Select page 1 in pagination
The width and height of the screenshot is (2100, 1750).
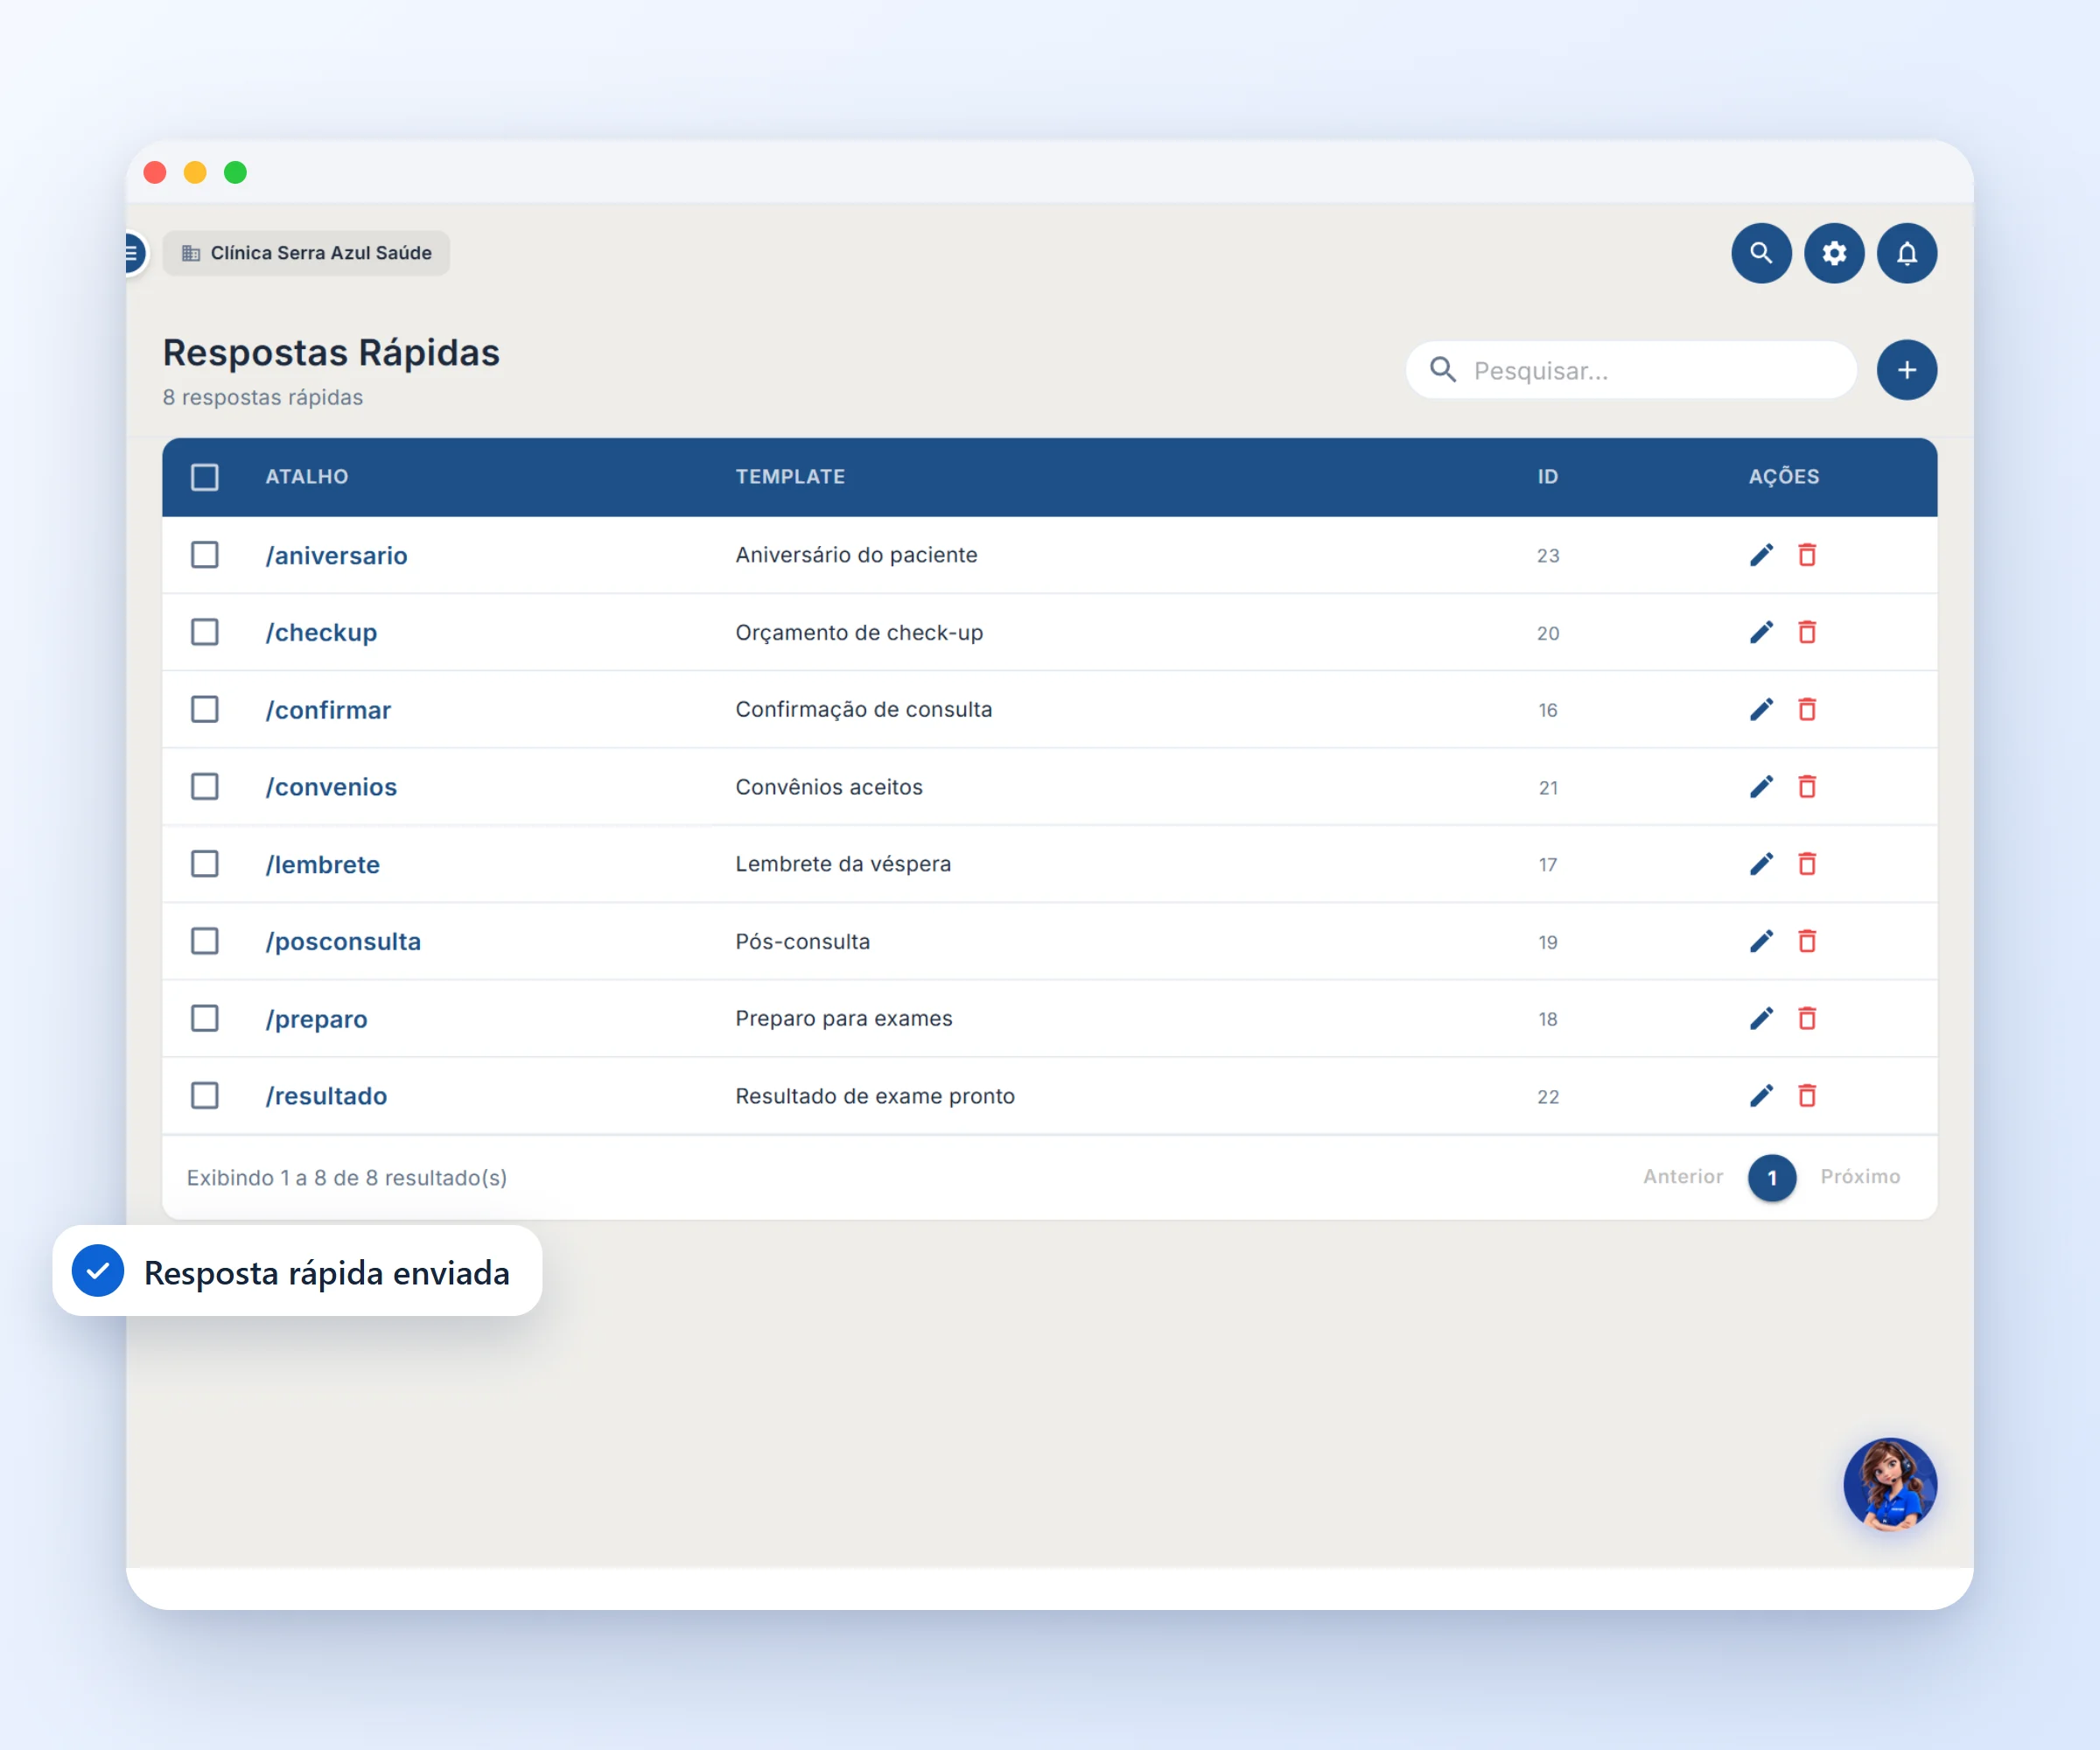coord(1772,1178)
